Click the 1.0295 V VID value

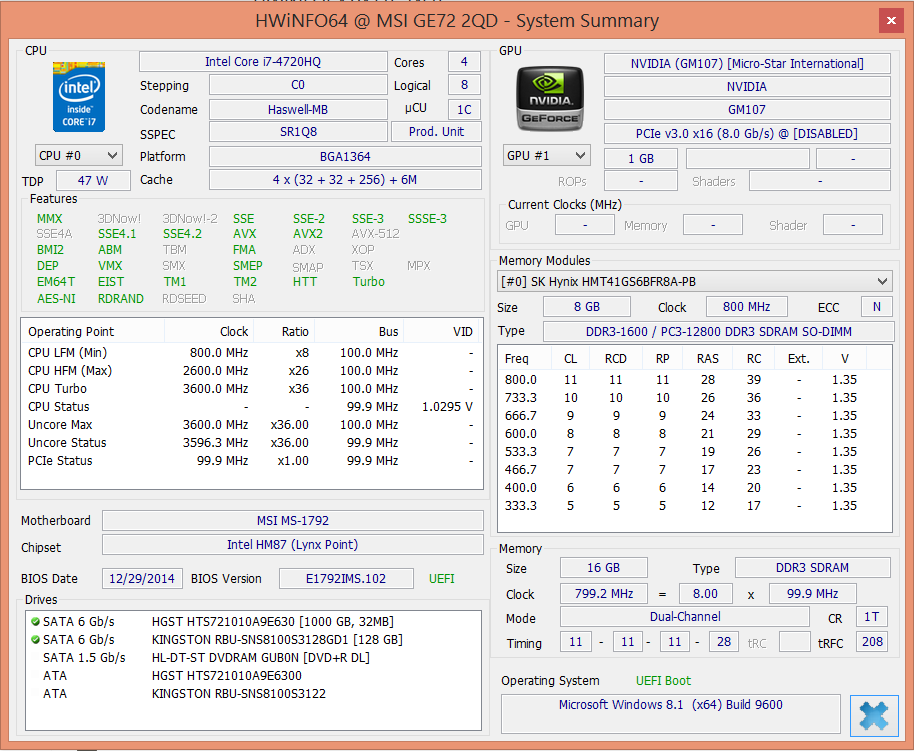click(x=447, y=406)
